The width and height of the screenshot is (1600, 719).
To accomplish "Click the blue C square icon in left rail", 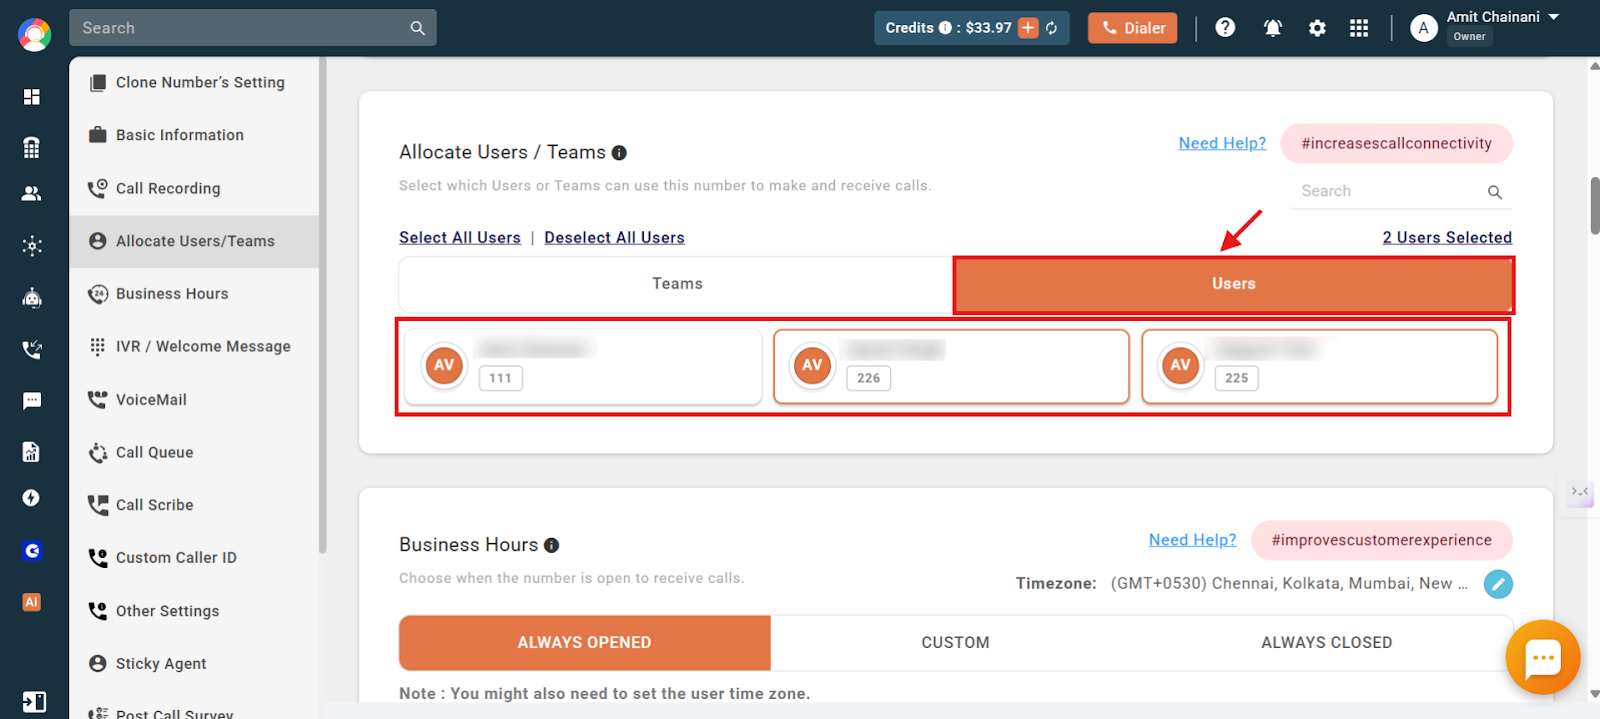I will pos(32,551).
